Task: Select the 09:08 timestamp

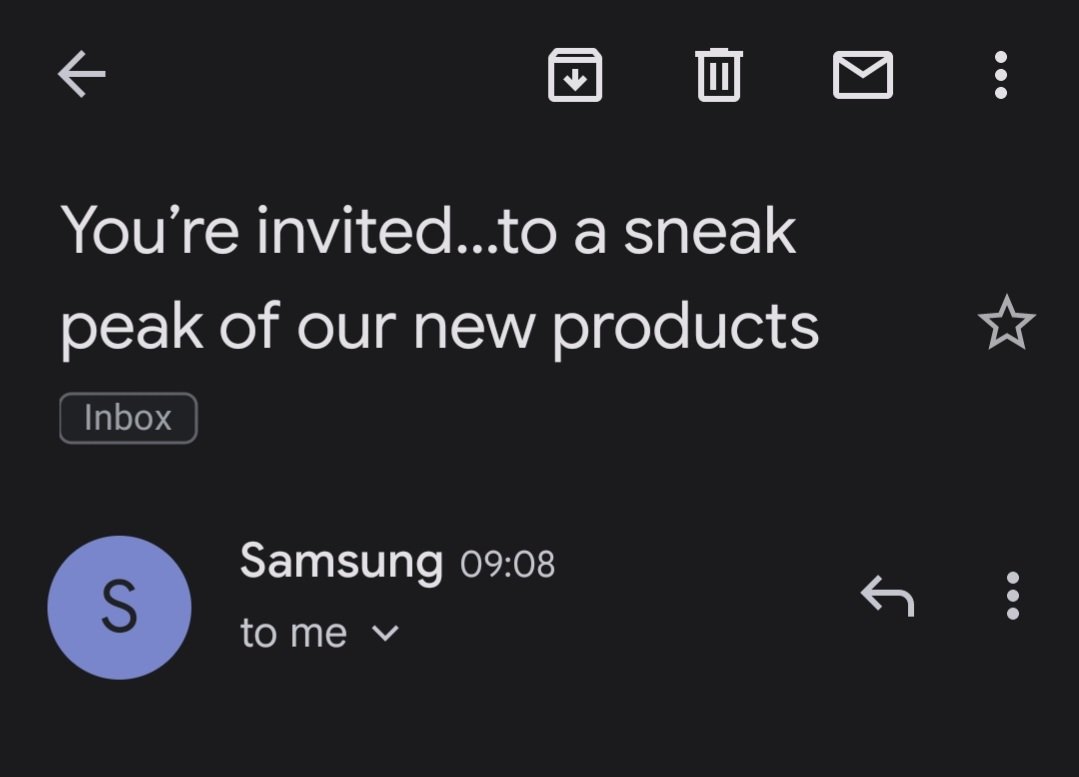Action: [x=507, y=564]
